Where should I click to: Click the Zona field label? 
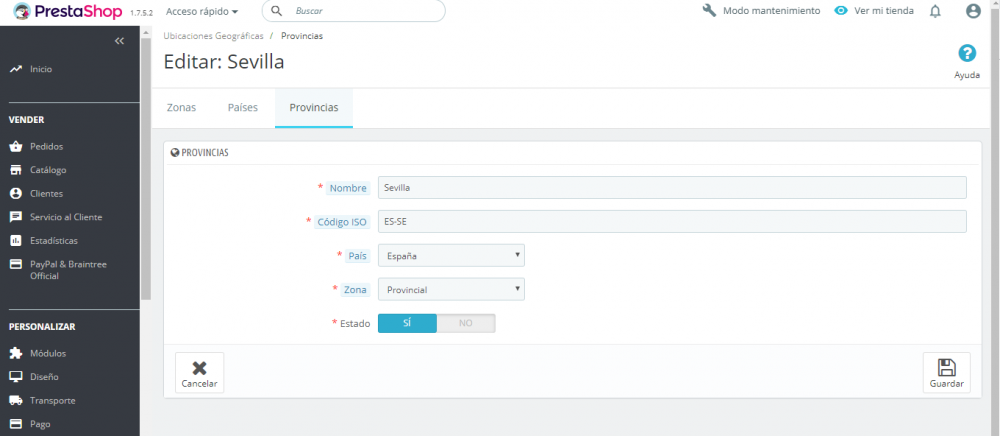click(x=356, y=289)
